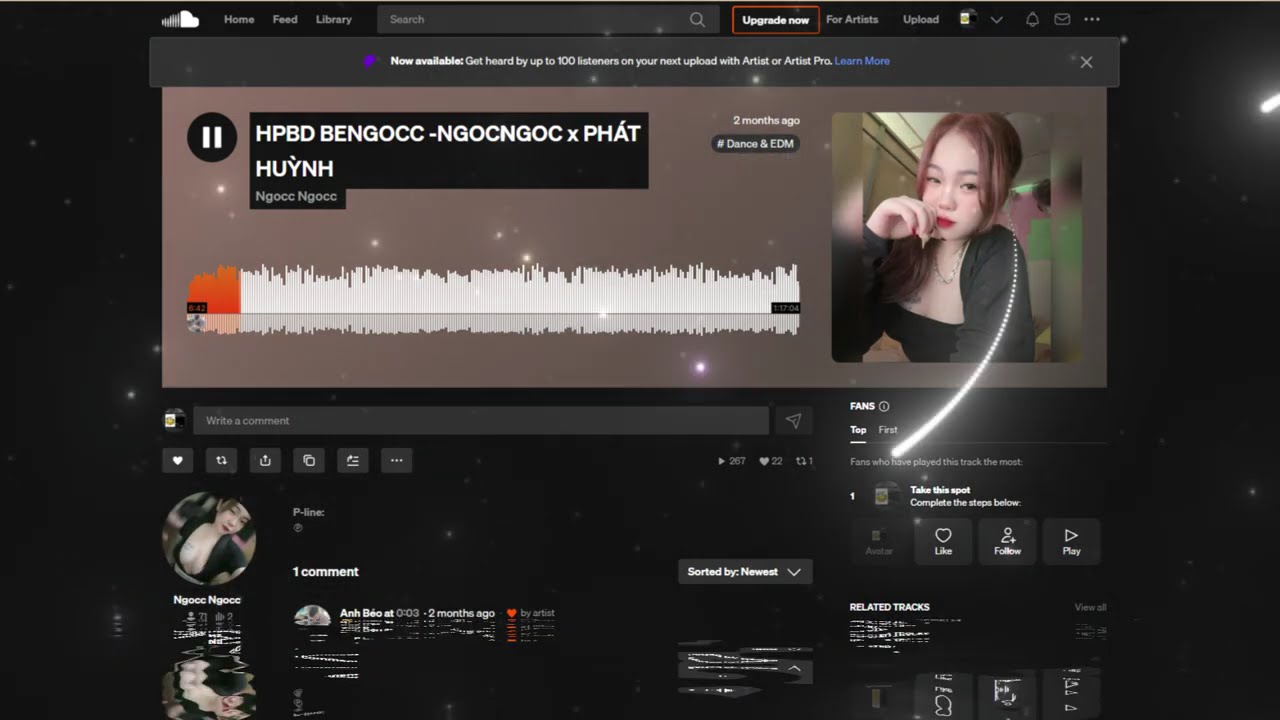Image resolution: width=1280 pixels, height=720 pixels.
Task: Switch to First fans tab
Action: [x=888, y=430]
